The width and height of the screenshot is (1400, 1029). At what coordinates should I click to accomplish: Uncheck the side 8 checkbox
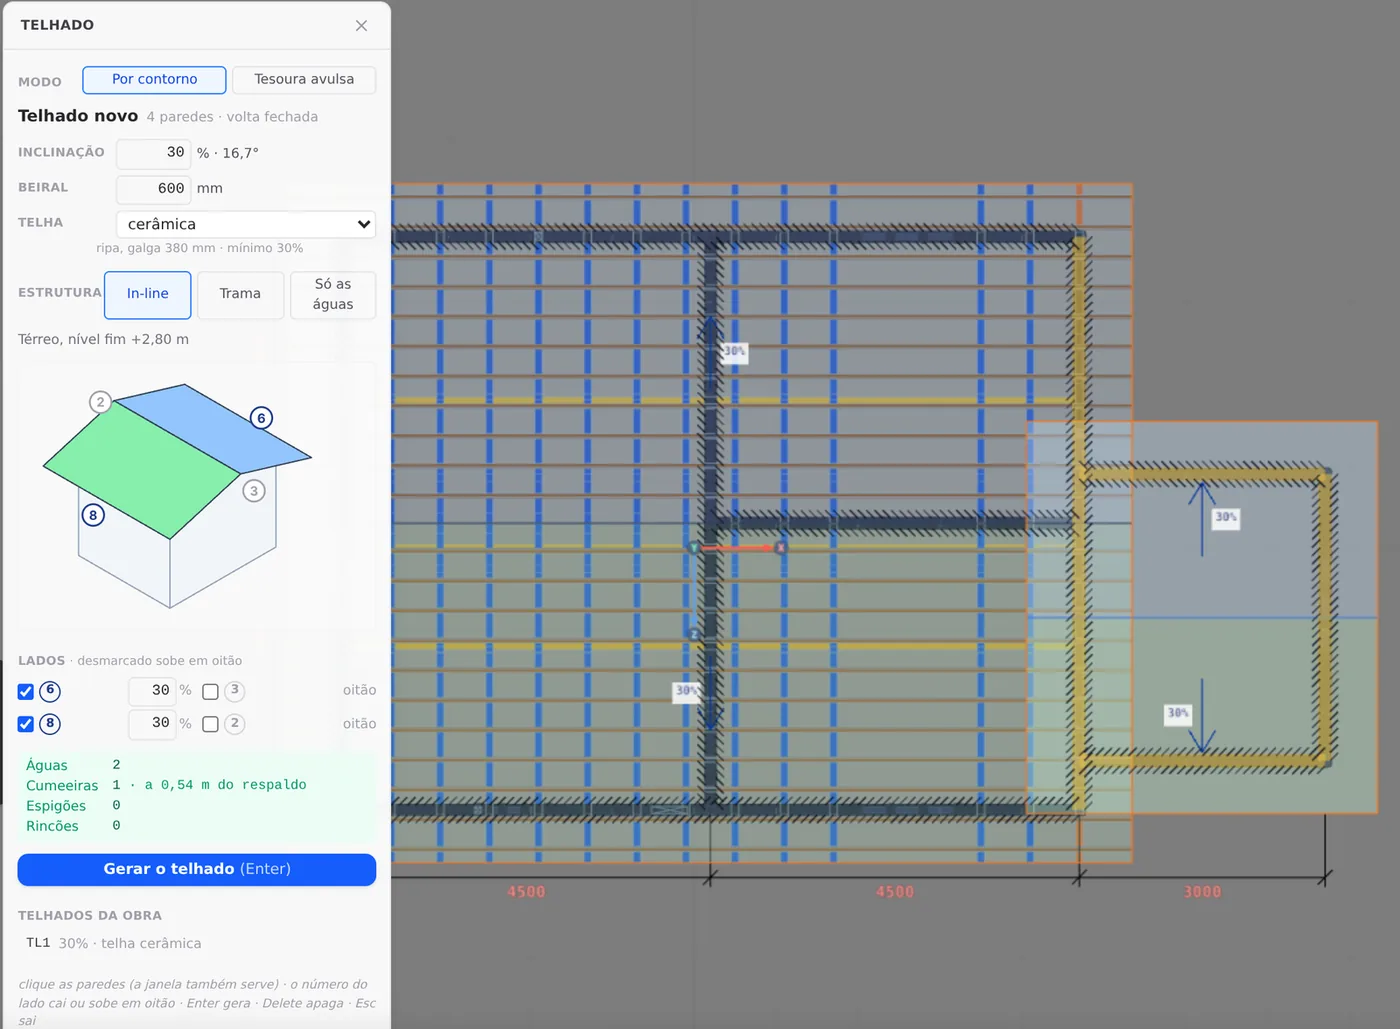click(26, 724)
